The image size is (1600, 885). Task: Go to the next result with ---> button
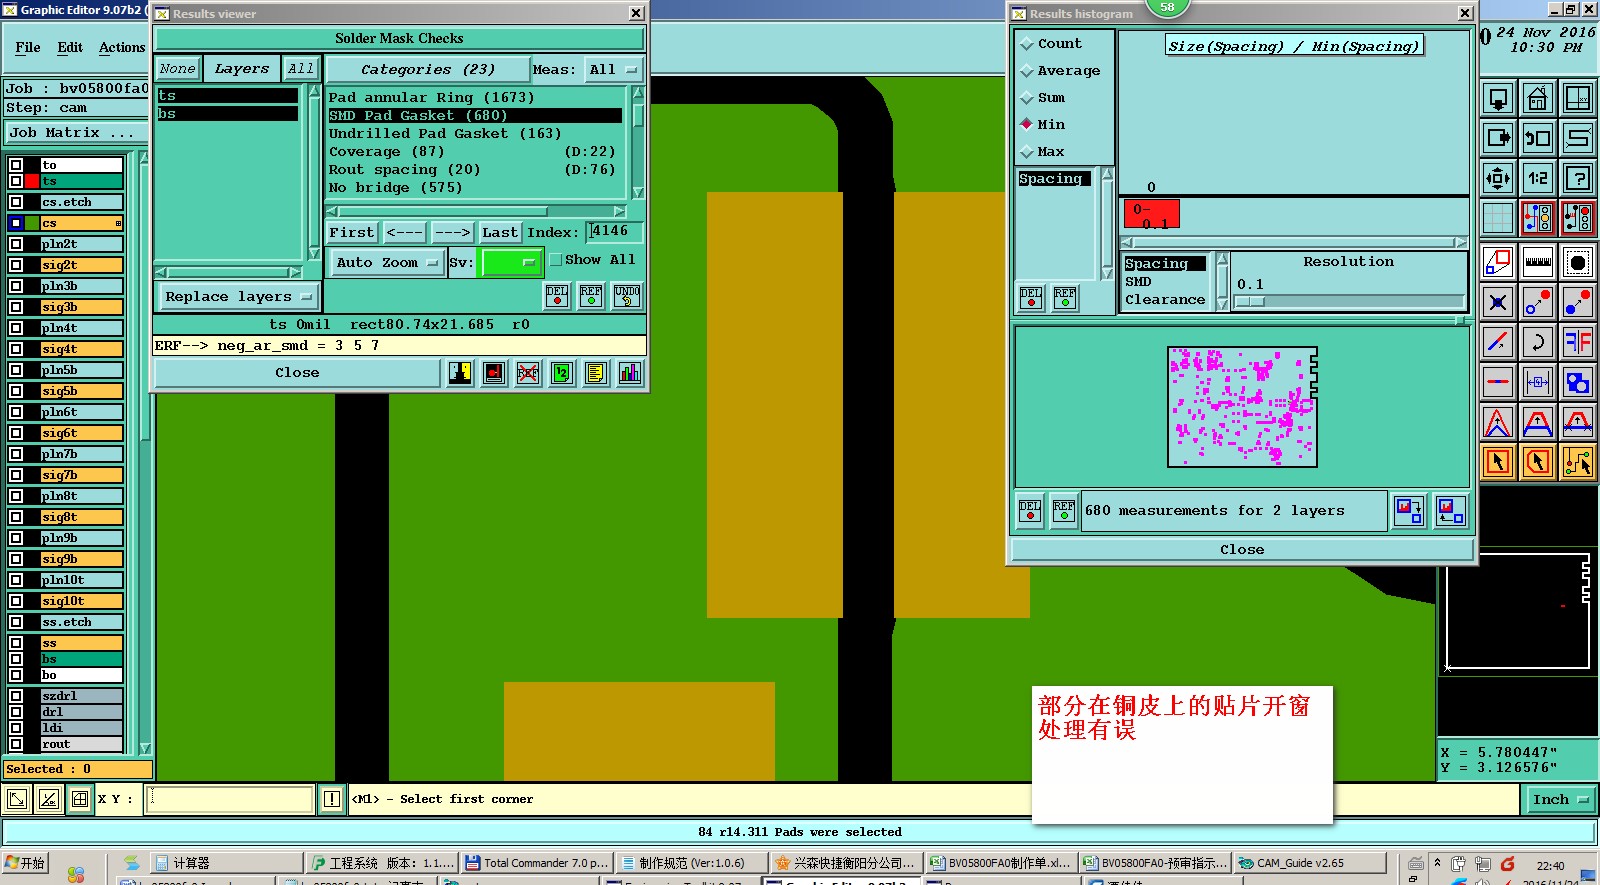tap(452, 232)
